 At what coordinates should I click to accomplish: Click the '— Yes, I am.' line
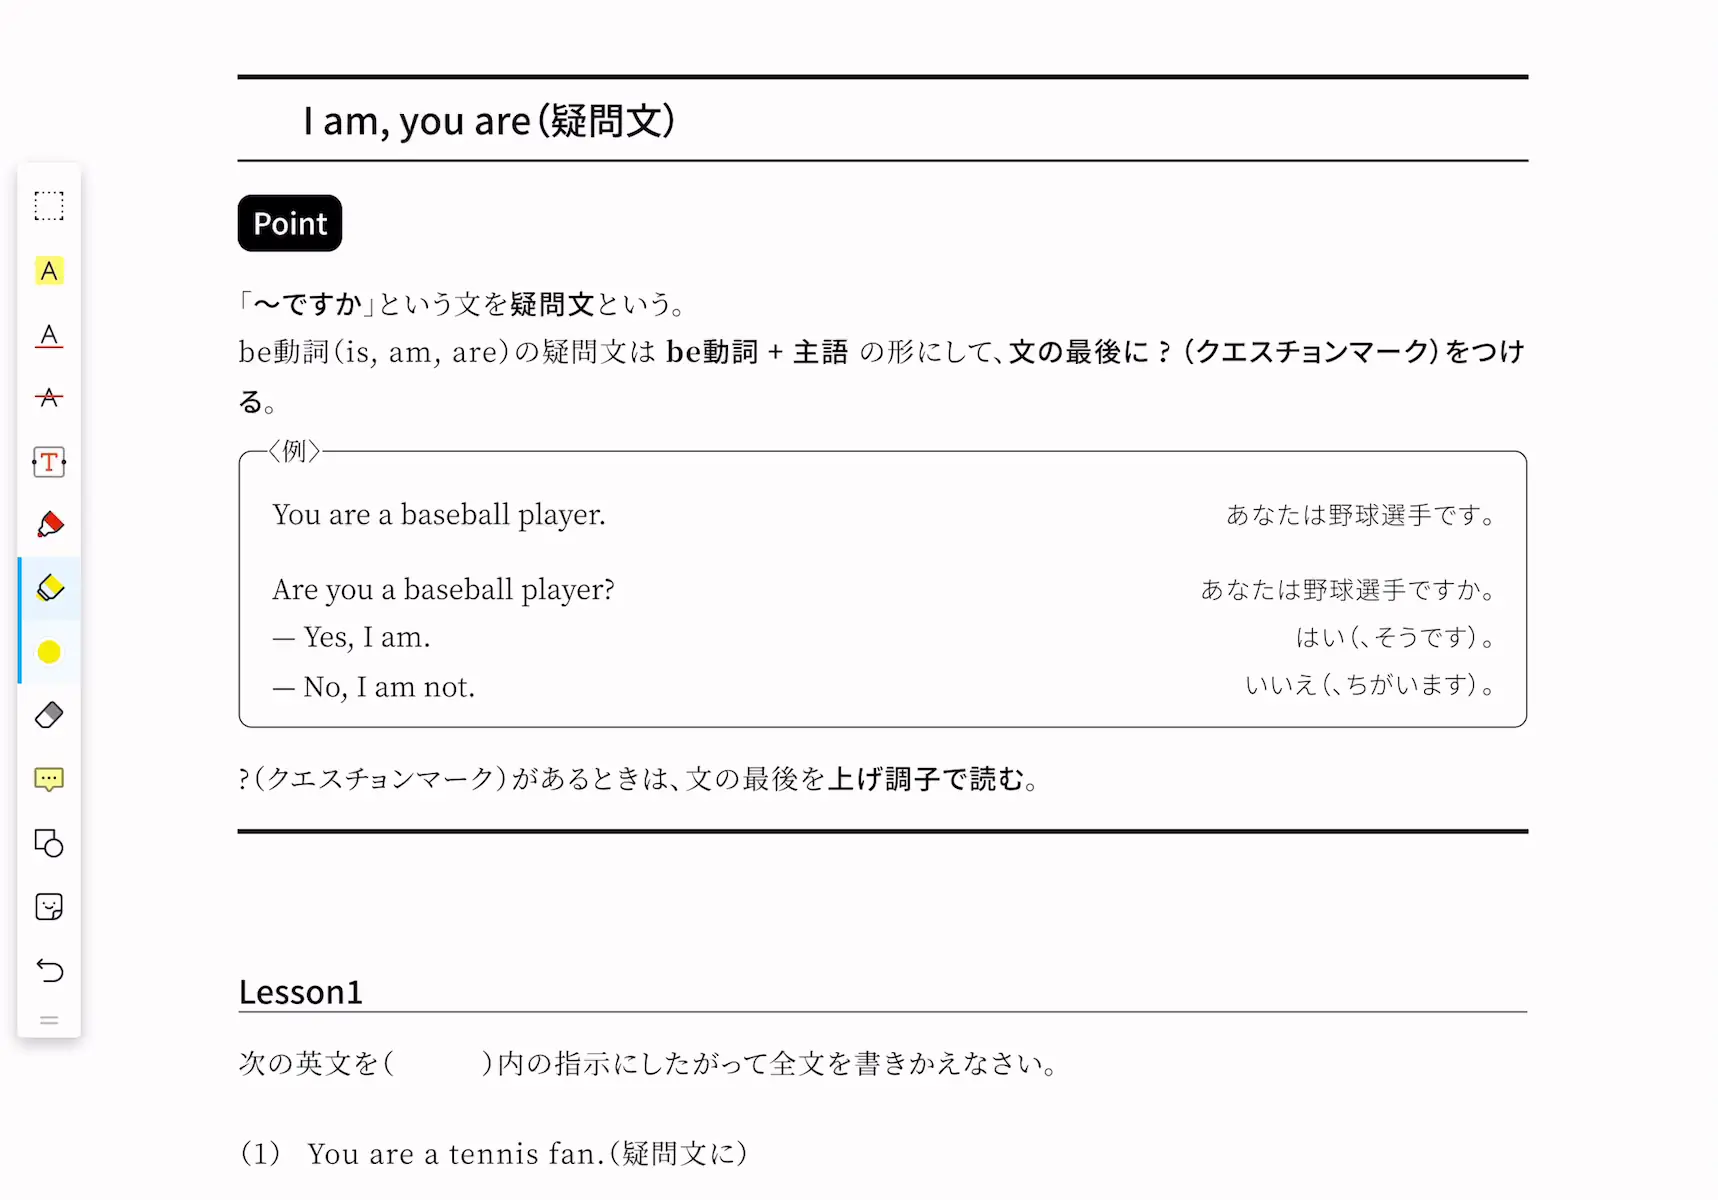click(x=352, y=637)
